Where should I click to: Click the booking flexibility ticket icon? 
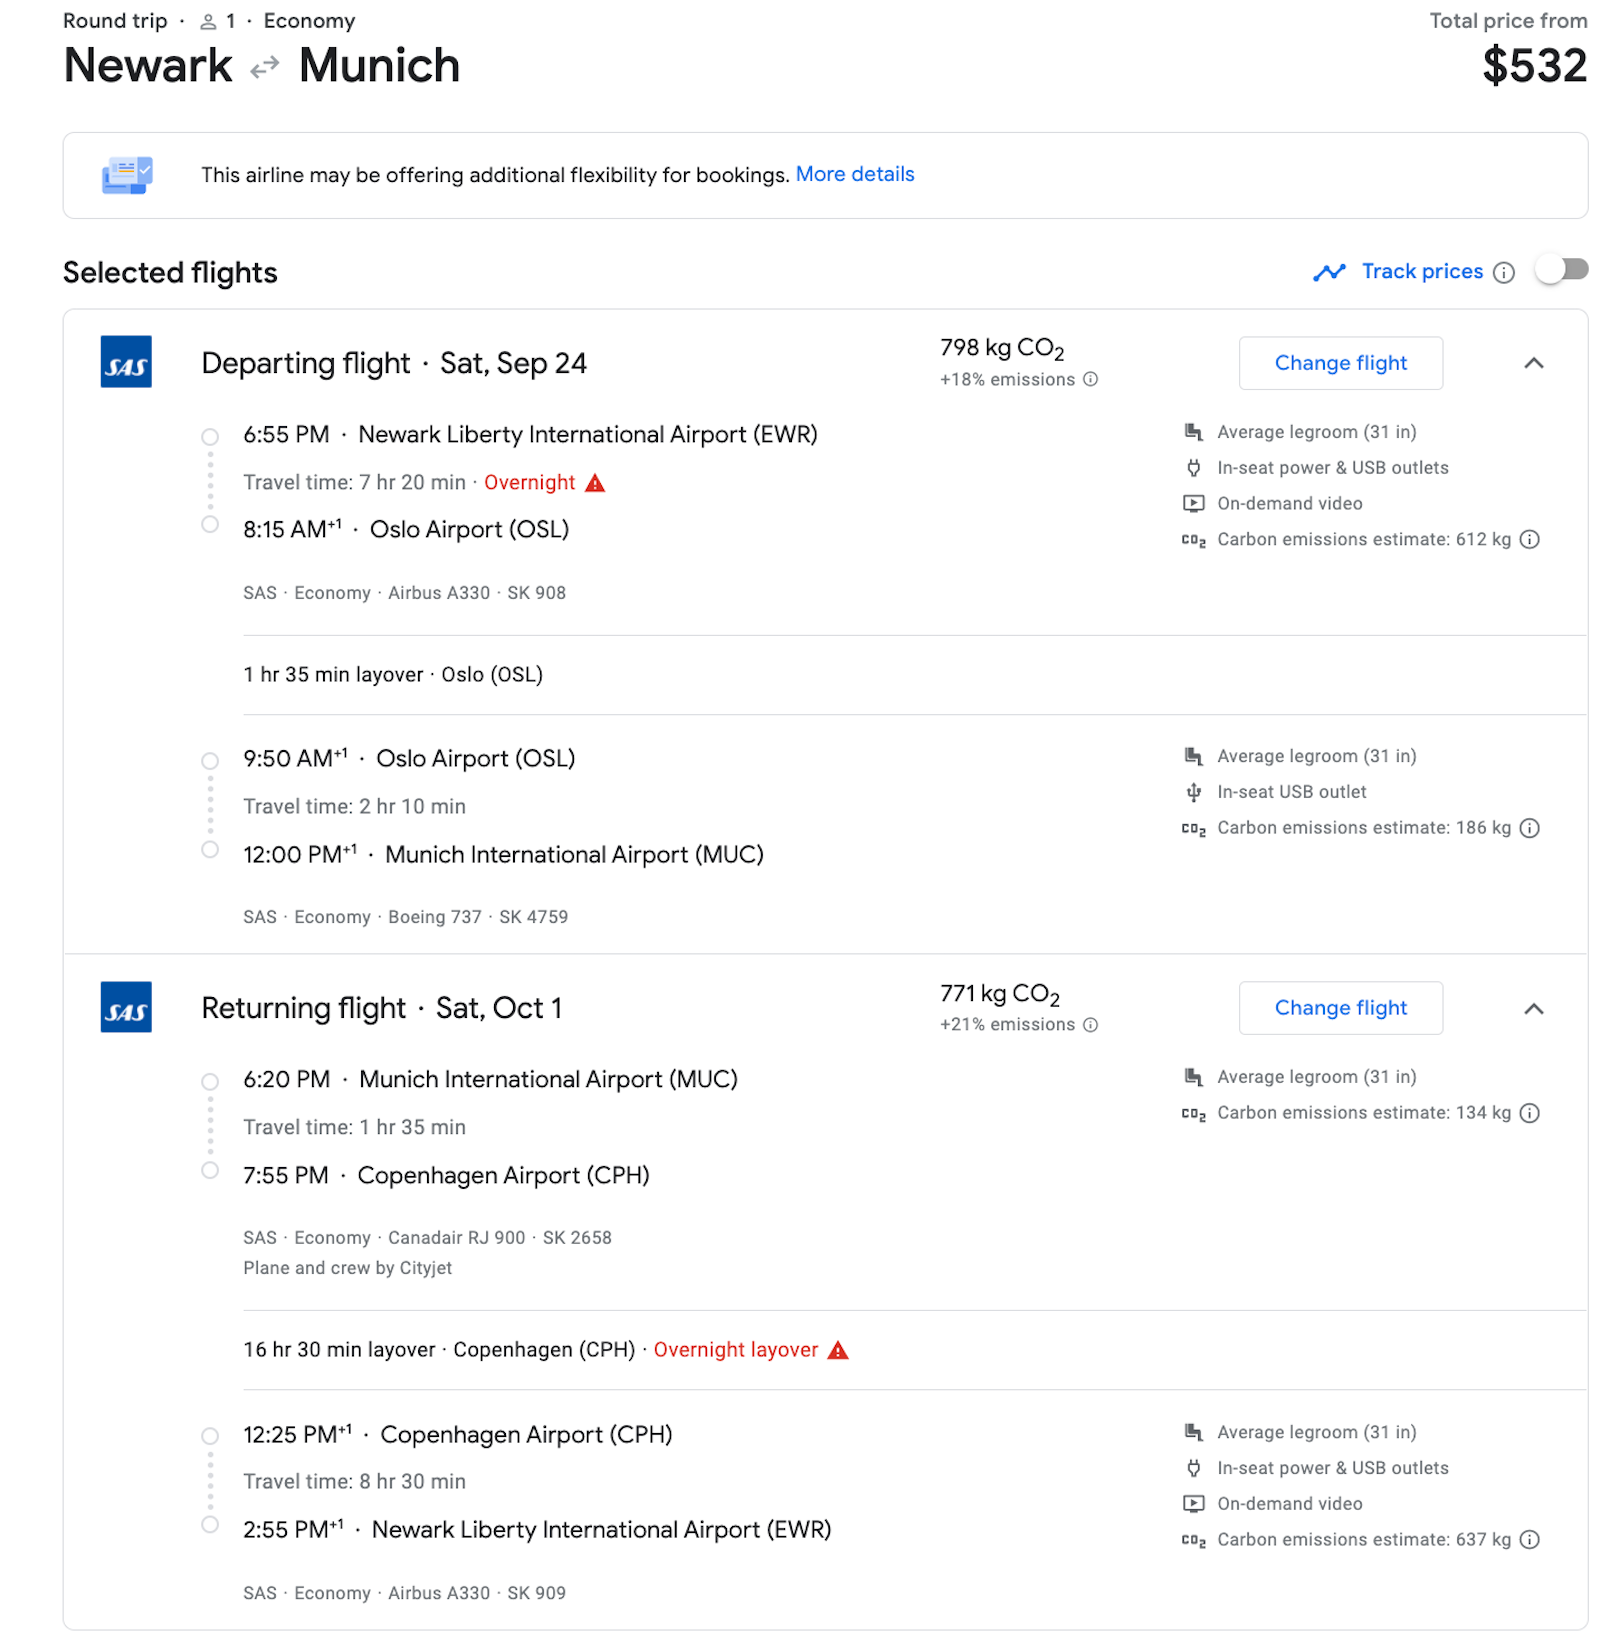tap(126, 175)
